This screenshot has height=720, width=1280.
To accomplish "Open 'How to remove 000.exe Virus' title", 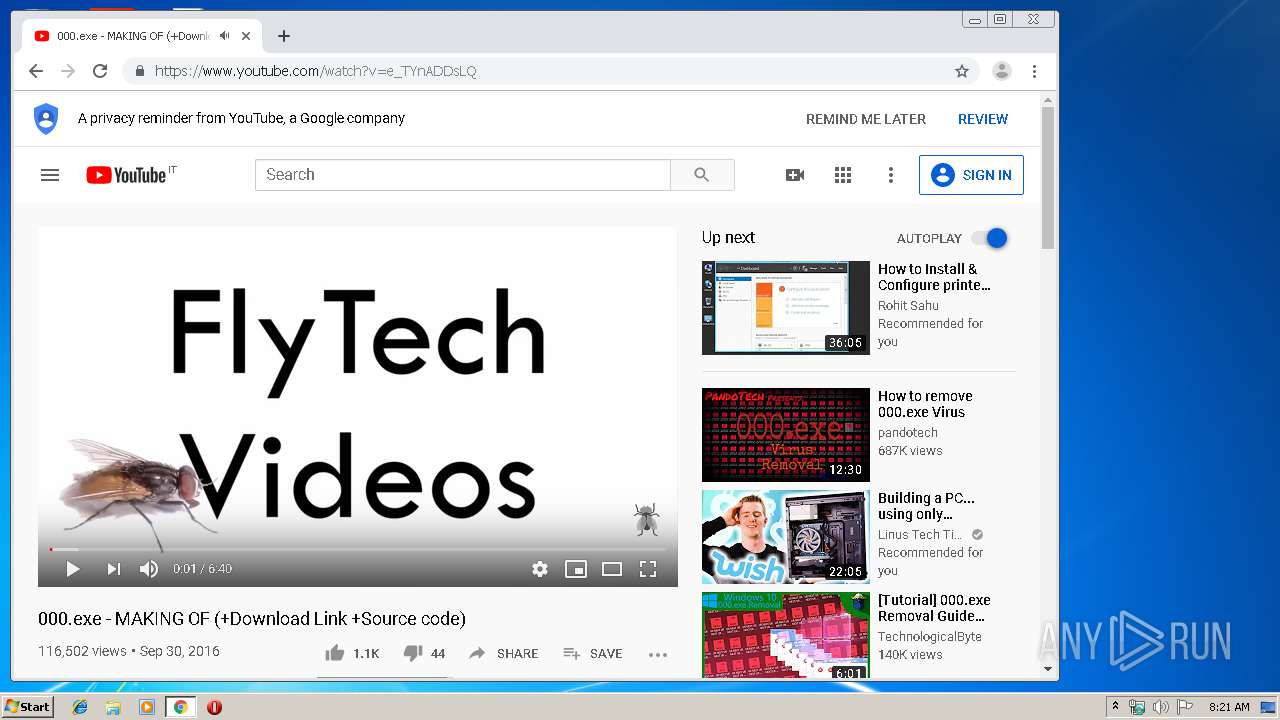I will pos(925,404).
